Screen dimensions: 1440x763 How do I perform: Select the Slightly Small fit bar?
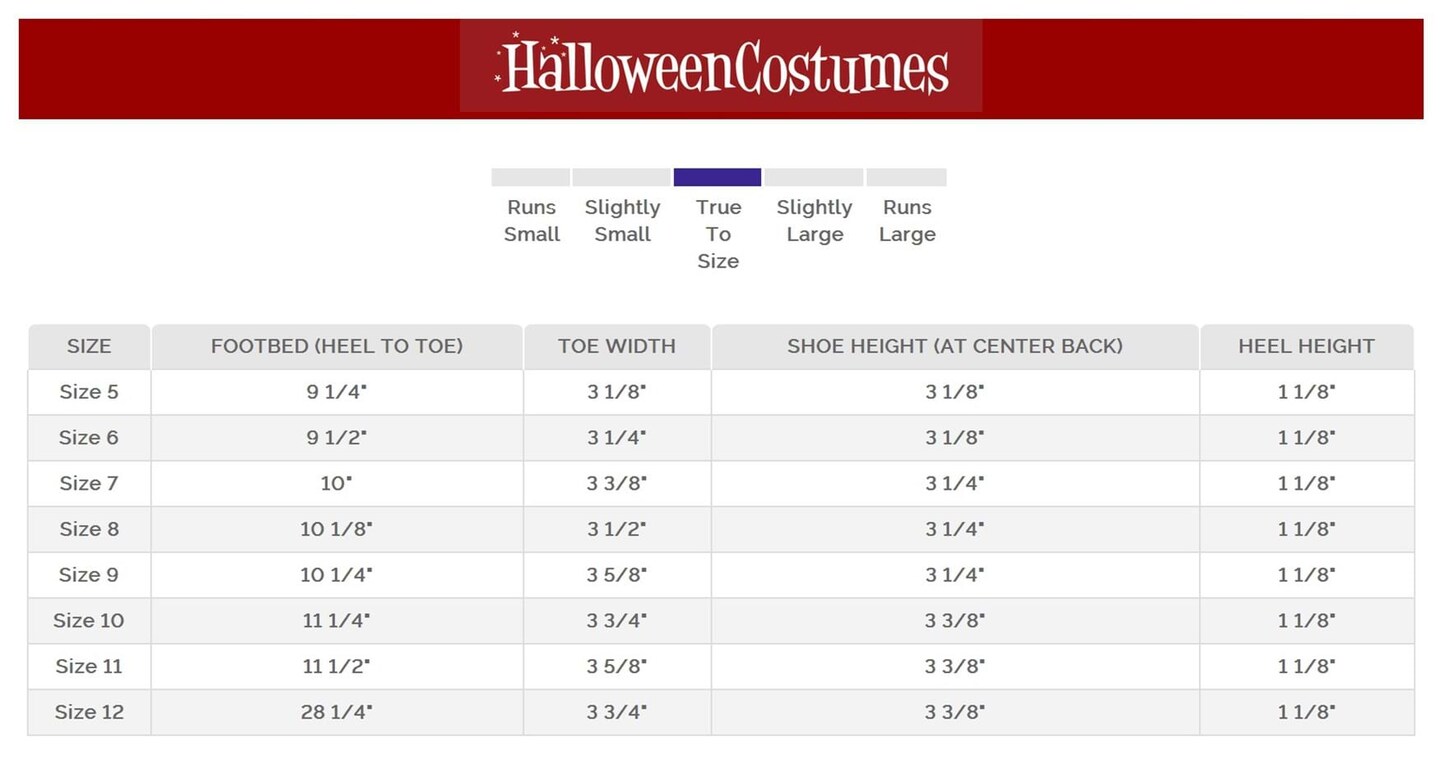coord(621,177)
